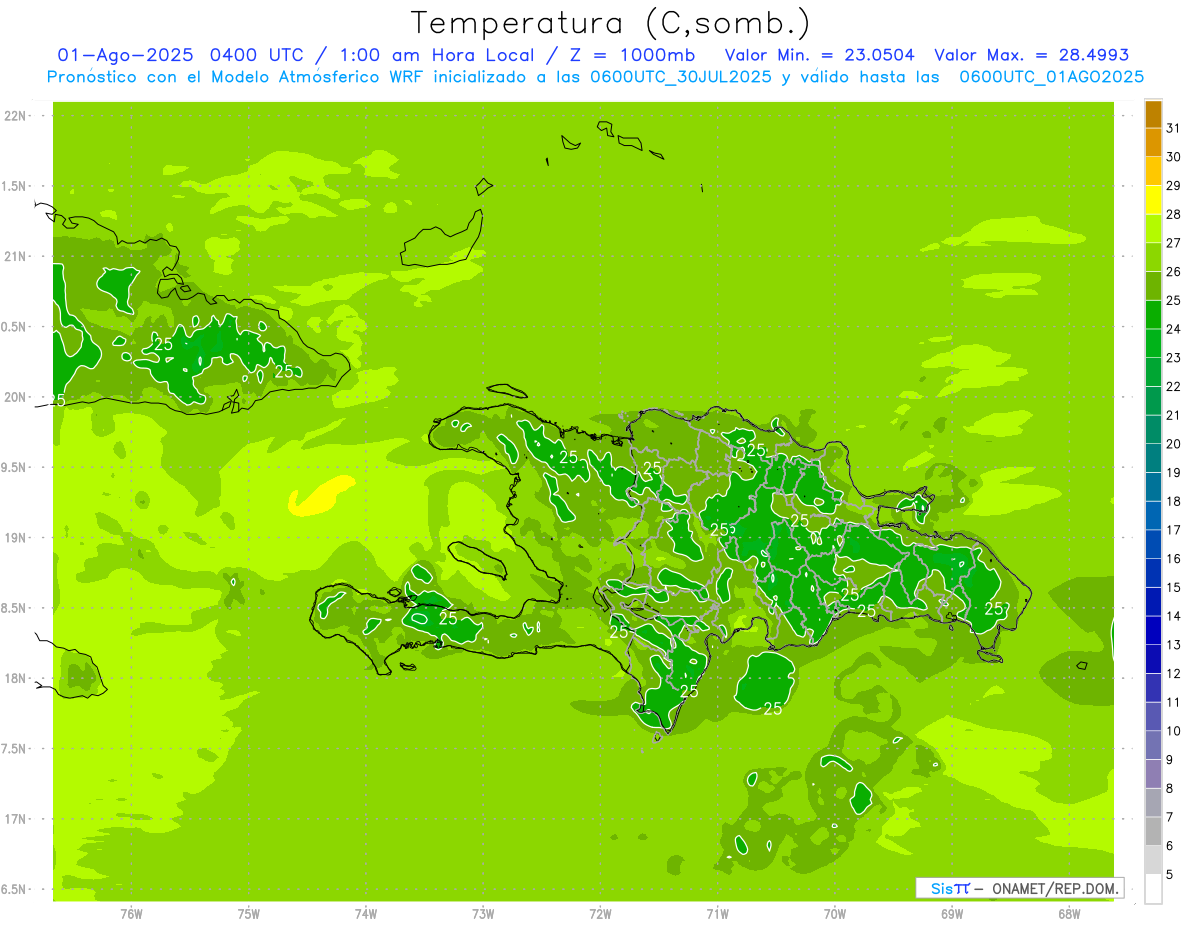Click the 75W longitude label
The image size is (1200, 927).
tap(249, 914)
